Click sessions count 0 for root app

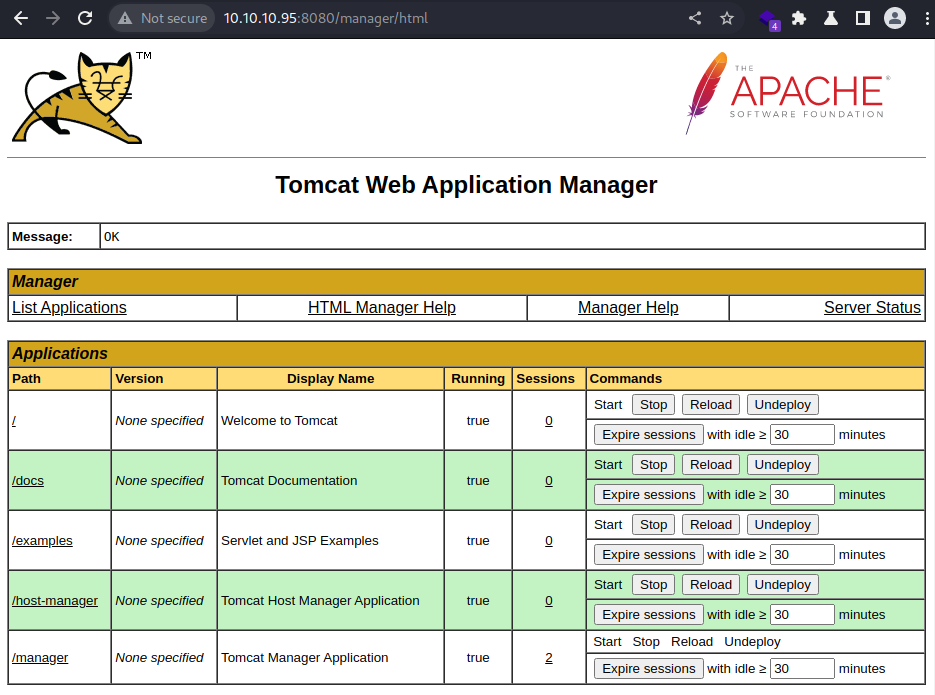coord(549,421)
